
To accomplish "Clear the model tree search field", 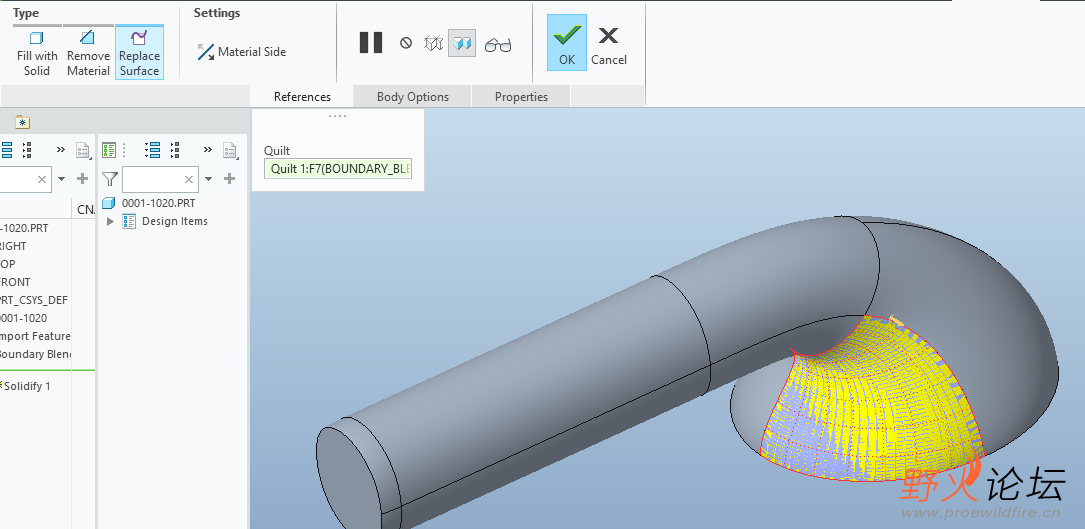I will click(42, 179).
